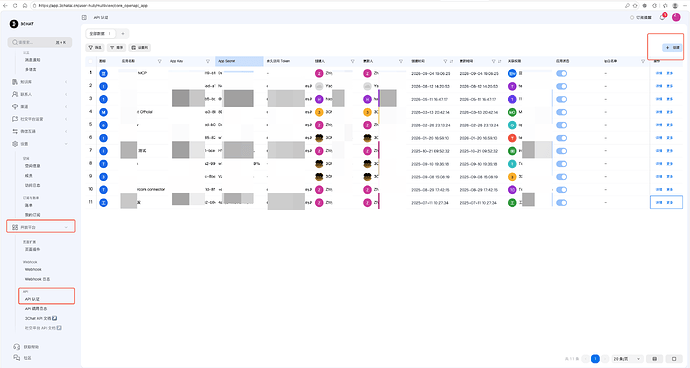Click the filter button above the table

tap(95, 48)
